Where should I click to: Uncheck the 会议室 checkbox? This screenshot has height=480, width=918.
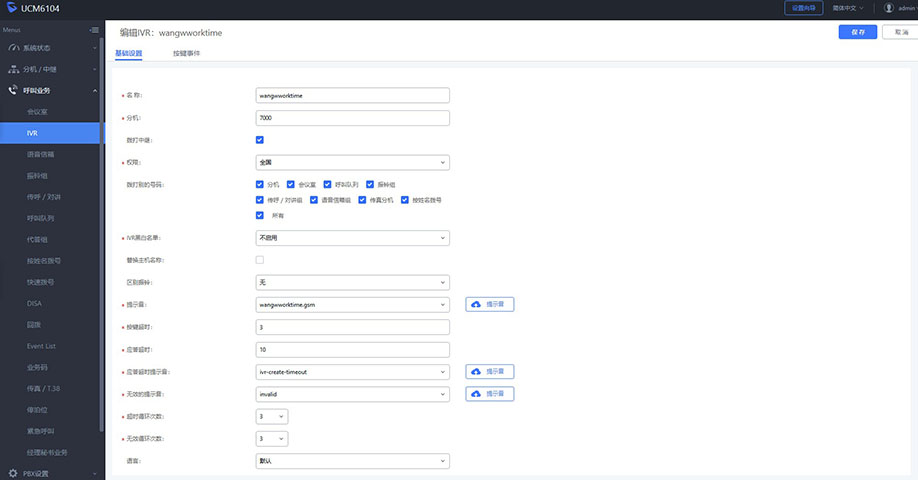(290, 184)
